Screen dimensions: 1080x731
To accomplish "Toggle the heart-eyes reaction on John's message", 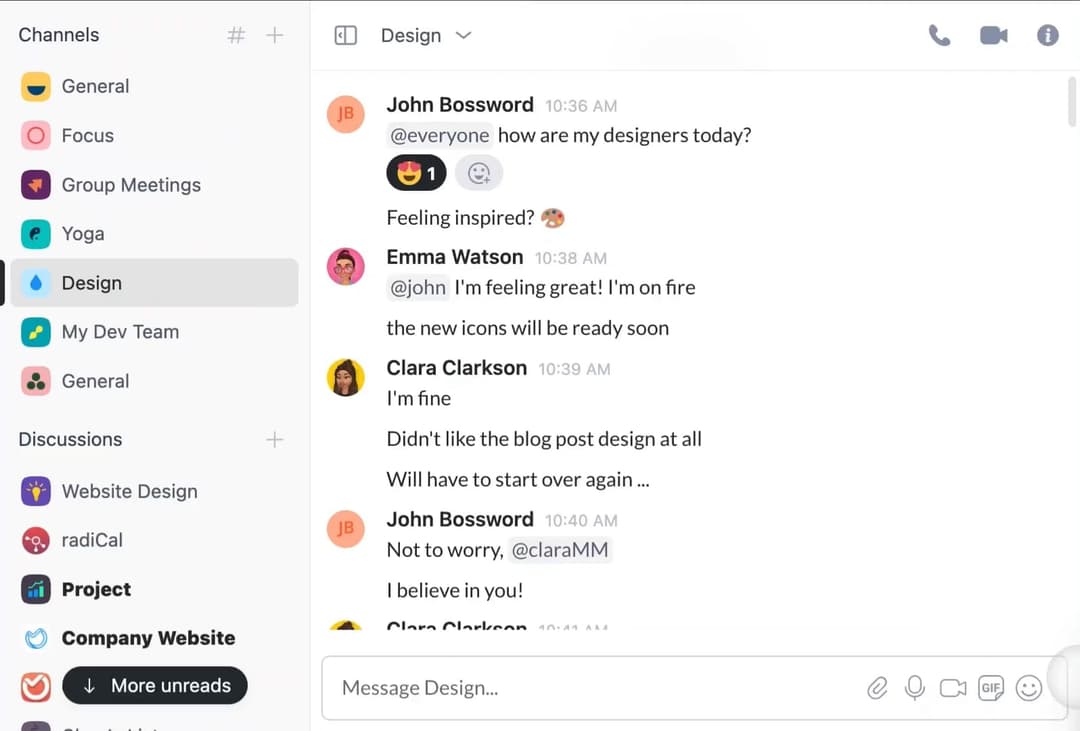I will (416, 172).
